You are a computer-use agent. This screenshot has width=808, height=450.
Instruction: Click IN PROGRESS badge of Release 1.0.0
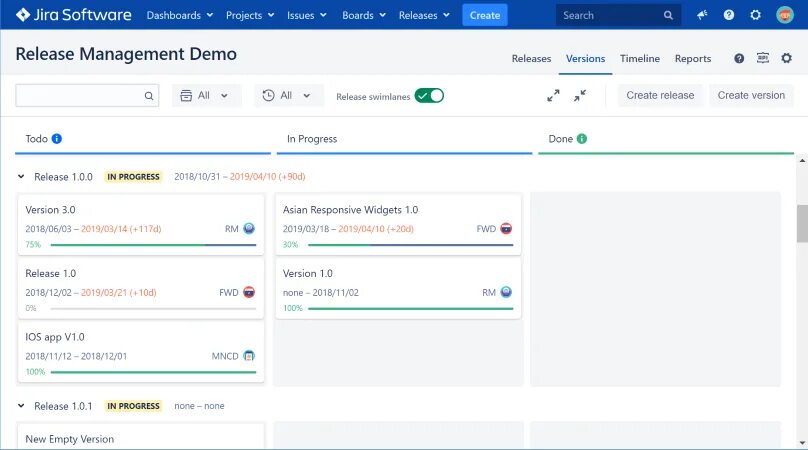133,177
